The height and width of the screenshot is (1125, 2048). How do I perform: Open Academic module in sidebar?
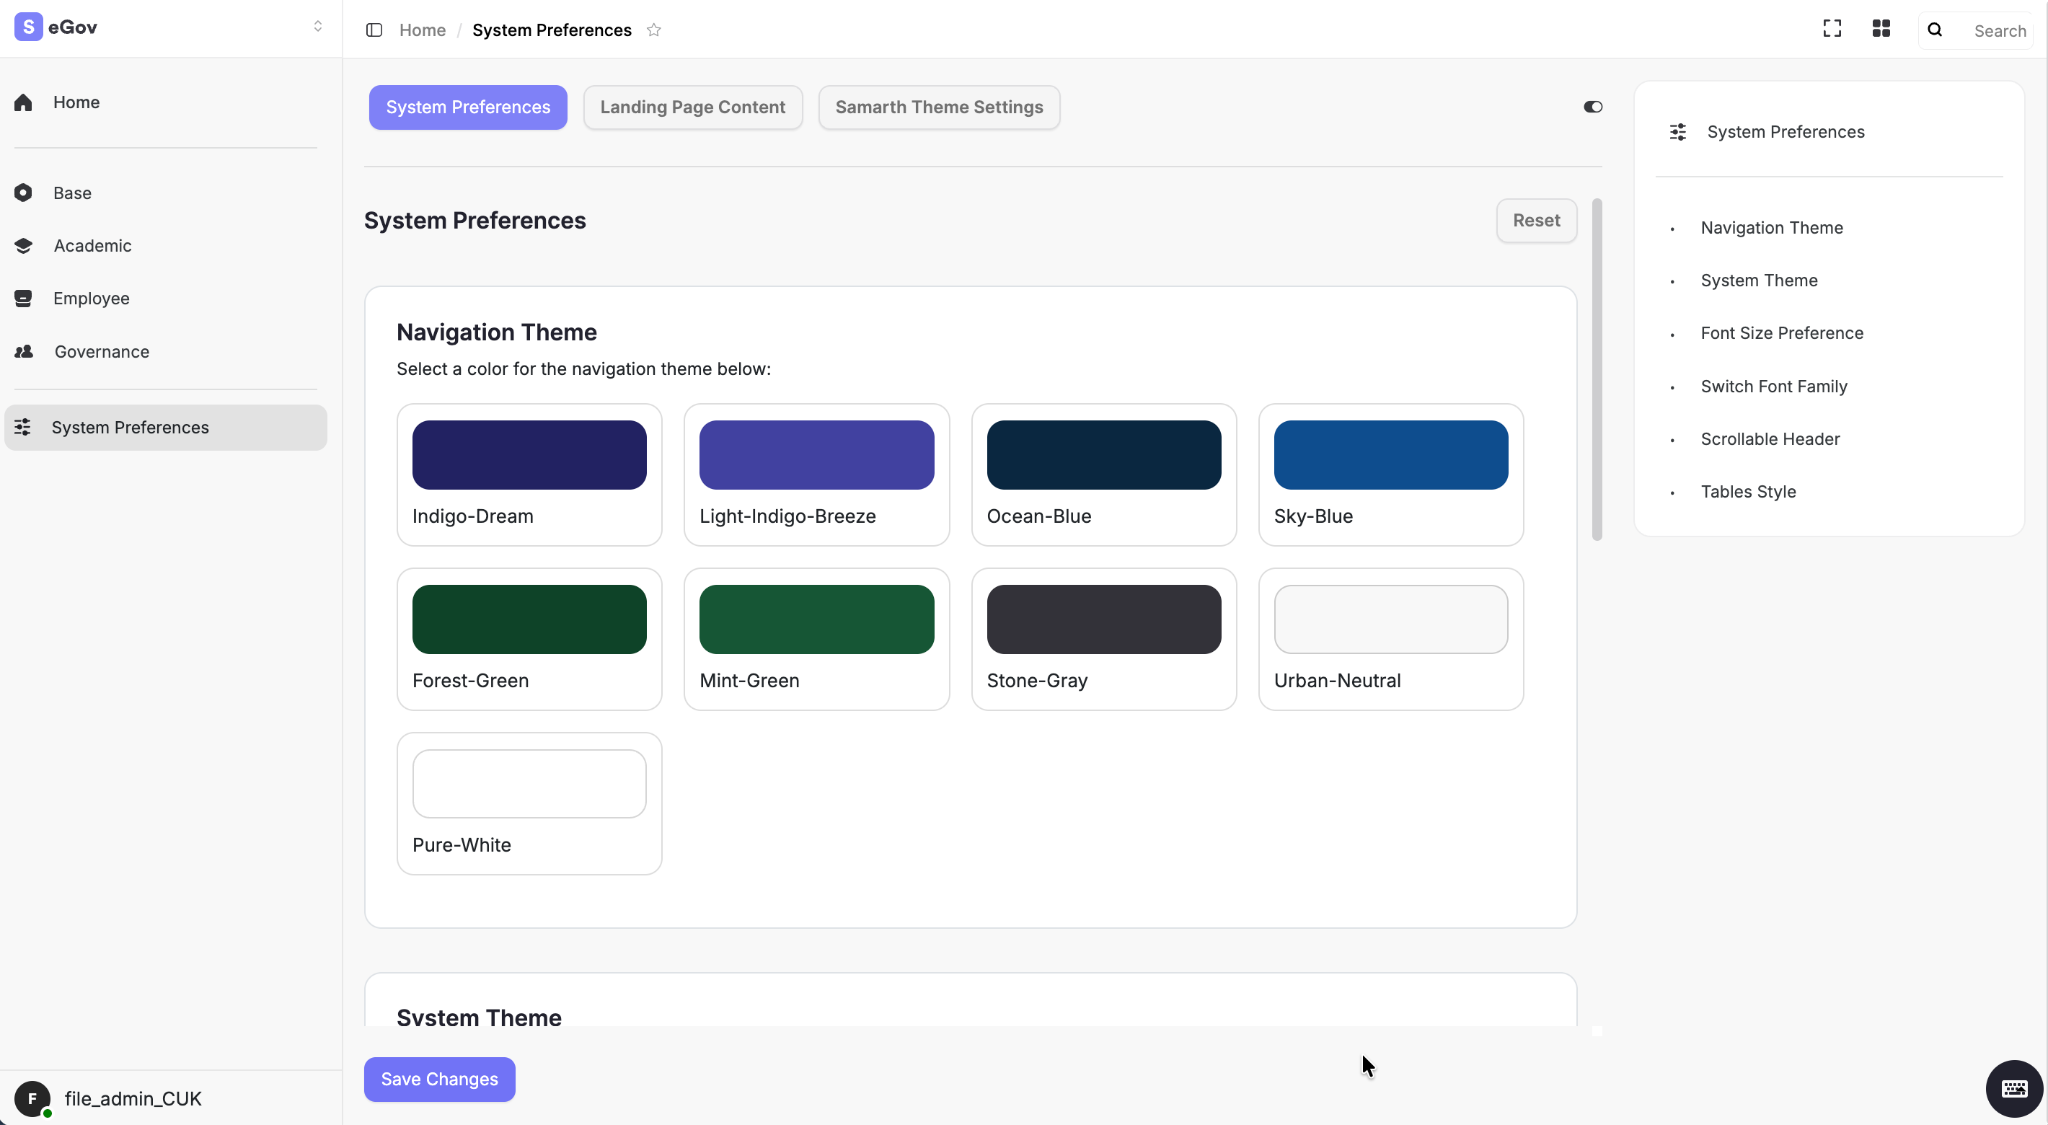click(92, 246)
